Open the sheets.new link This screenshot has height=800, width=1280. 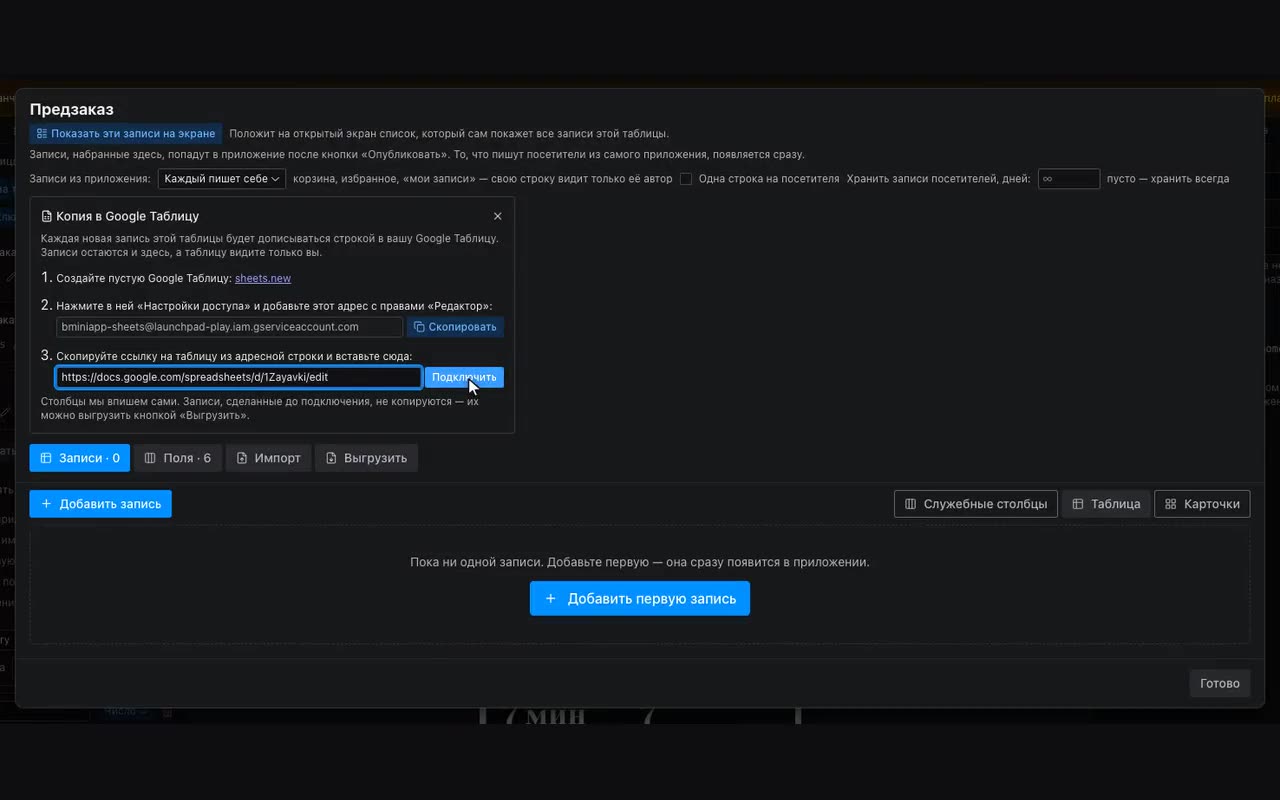(x=263, y=278)
